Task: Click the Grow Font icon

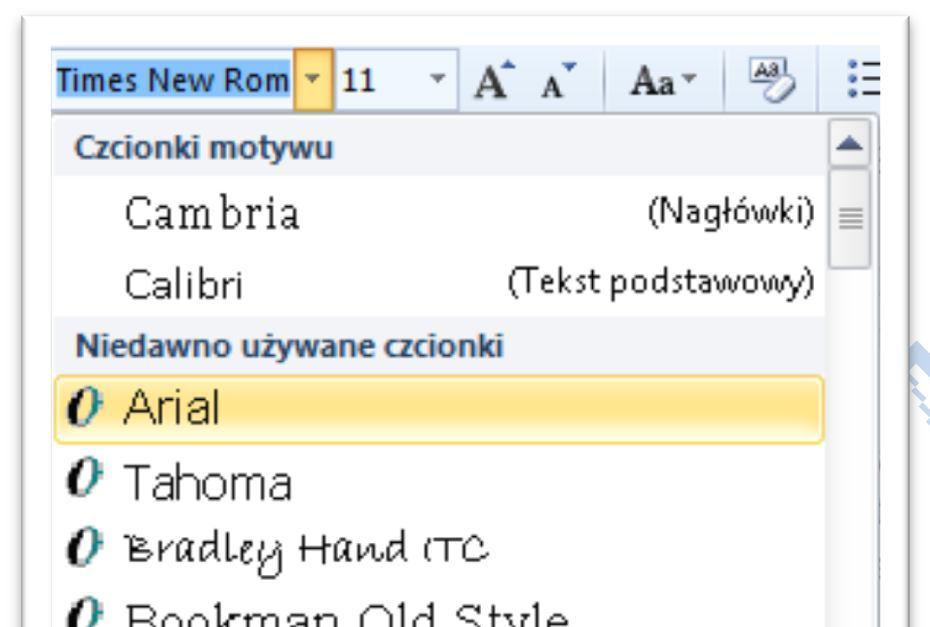Action: click(493, 80)
